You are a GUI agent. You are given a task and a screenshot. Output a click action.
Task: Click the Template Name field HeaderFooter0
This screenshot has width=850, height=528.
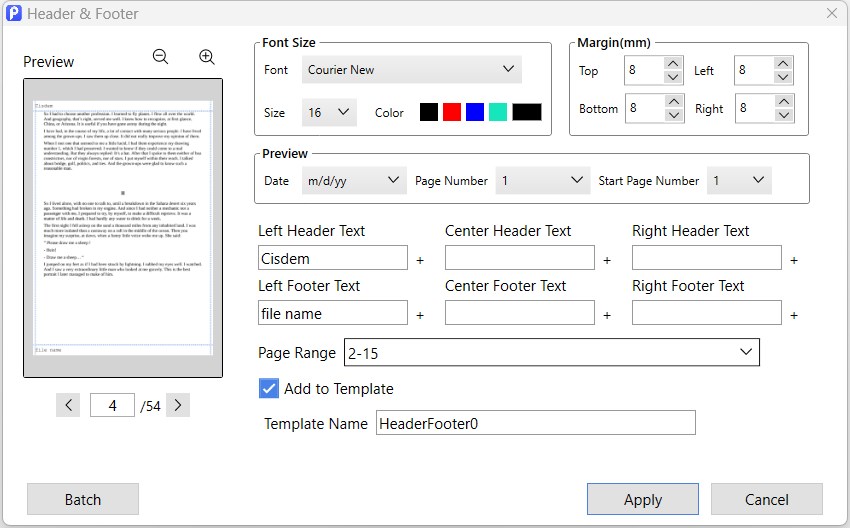tap(536, 423)
